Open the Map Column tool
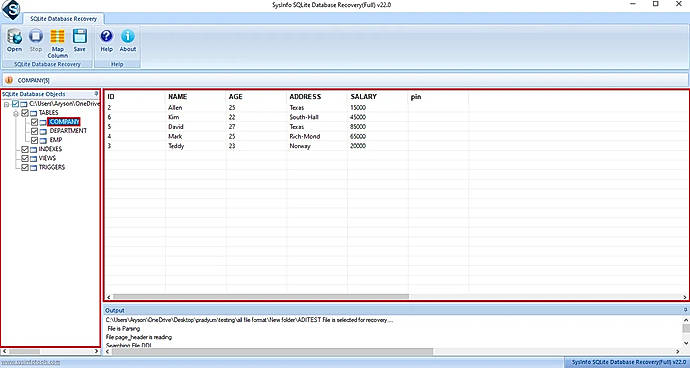 click(57, 37)
